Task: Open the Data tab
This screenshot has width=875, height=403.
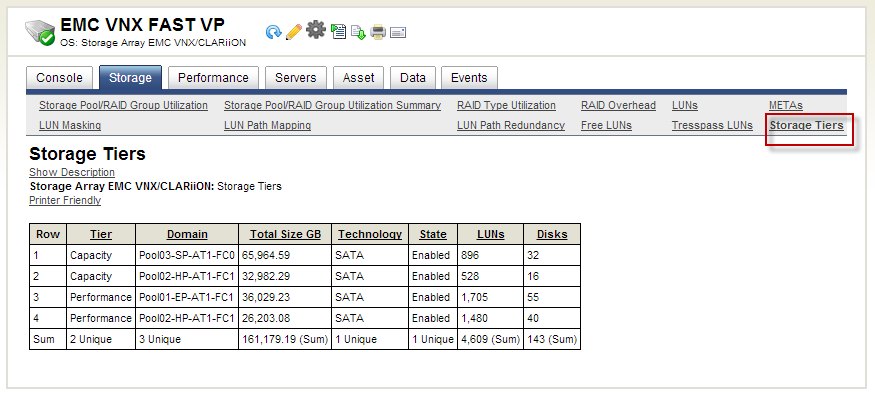Action: [x=413, y=78]
